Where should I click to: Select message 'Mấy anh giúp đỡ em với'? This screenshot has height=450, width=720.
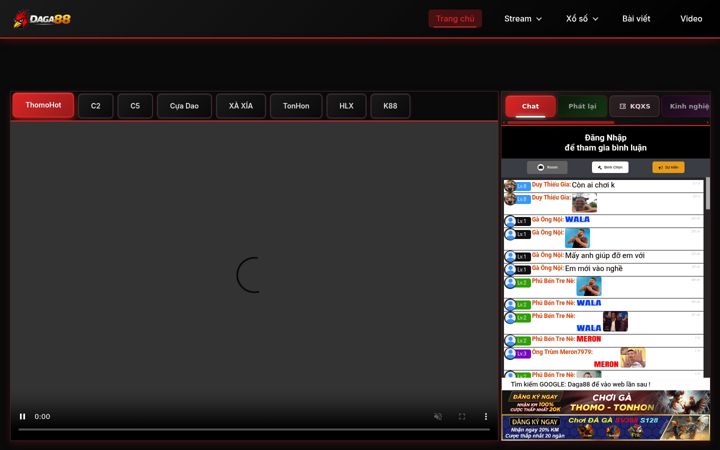point(605,255)
